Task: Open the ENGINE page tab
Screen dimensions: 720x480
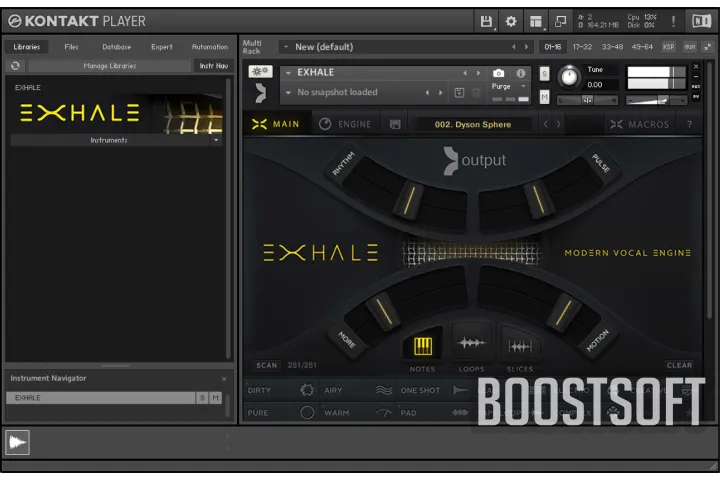Action: pyautogui.click(x=345, y=124)
